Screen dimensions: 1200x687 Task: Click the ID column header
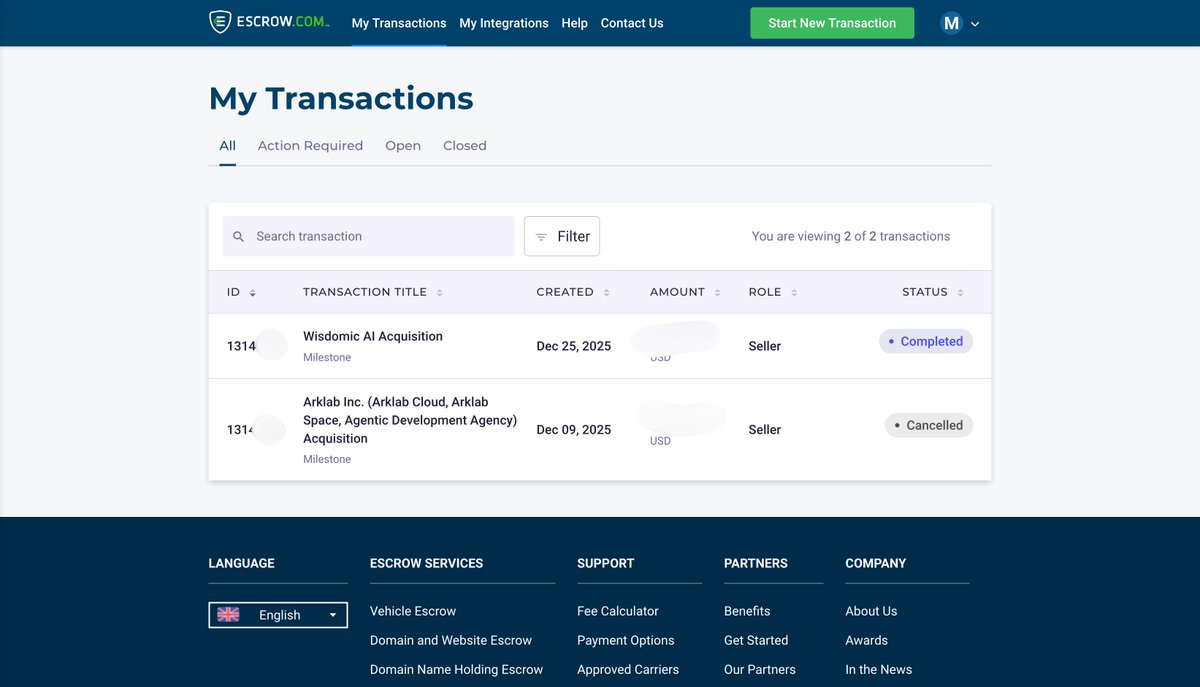[234, 292]
